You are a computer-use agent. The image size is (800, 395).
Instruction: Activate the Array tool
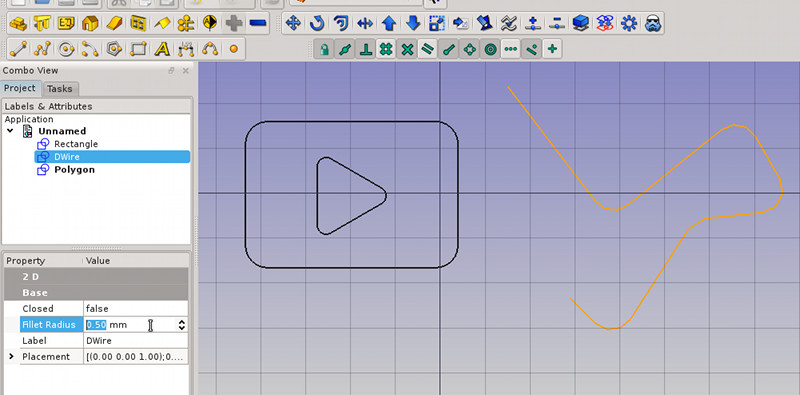tap(629, 23)
